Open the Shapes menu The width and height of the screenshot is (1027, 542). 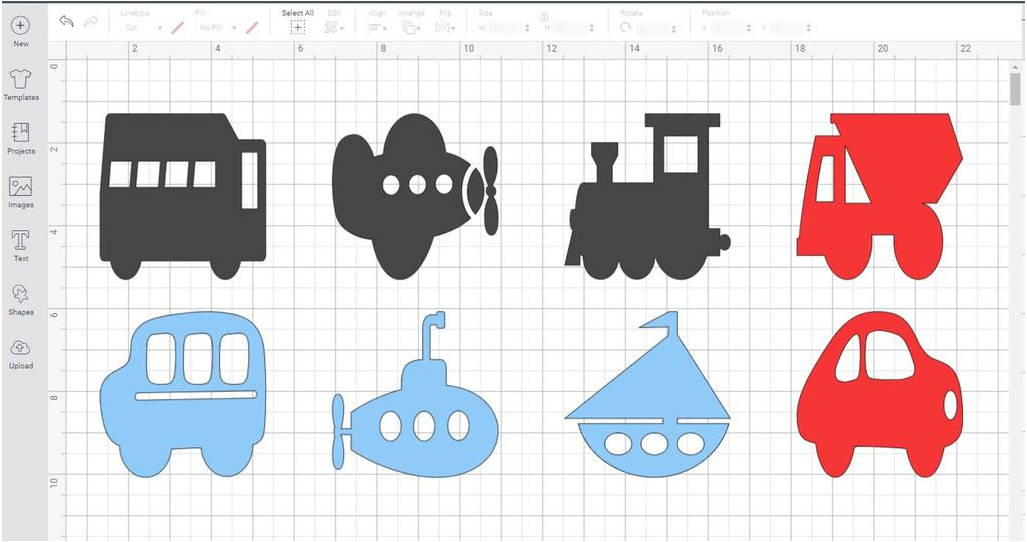[x=20, y=300]
